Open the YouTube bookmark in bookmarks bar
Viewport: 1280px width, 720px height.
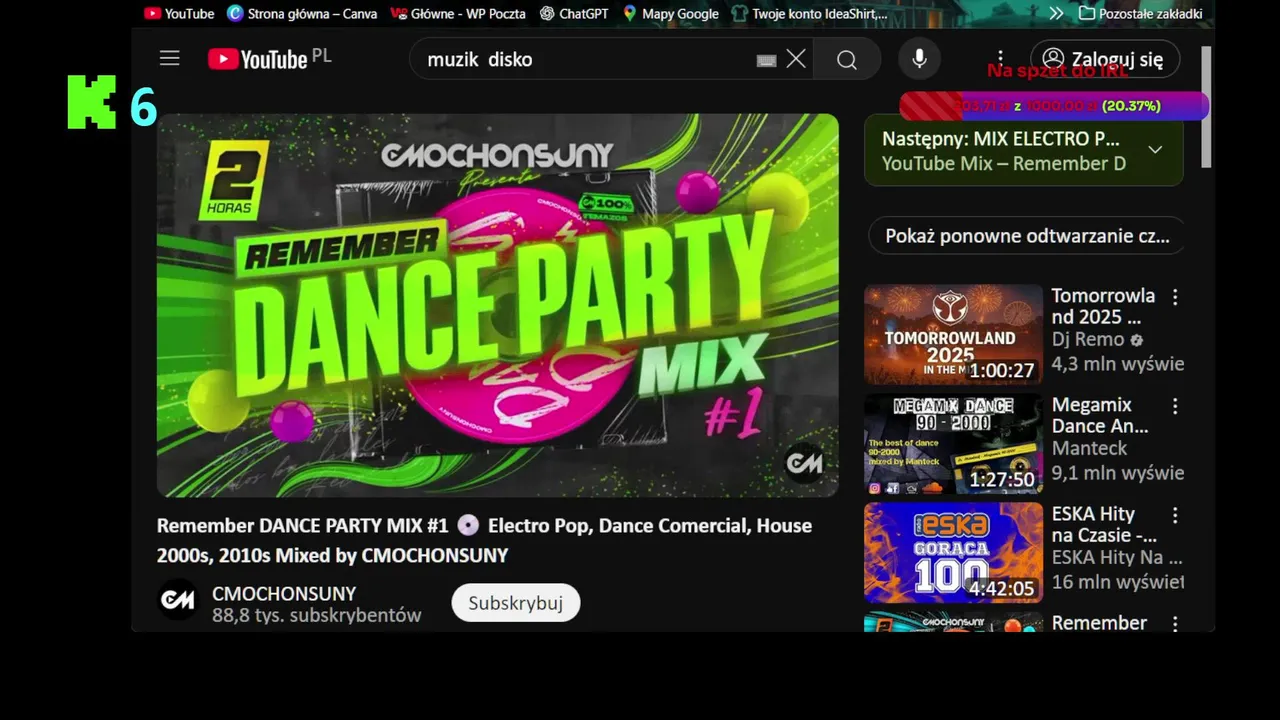pos(179,13)
